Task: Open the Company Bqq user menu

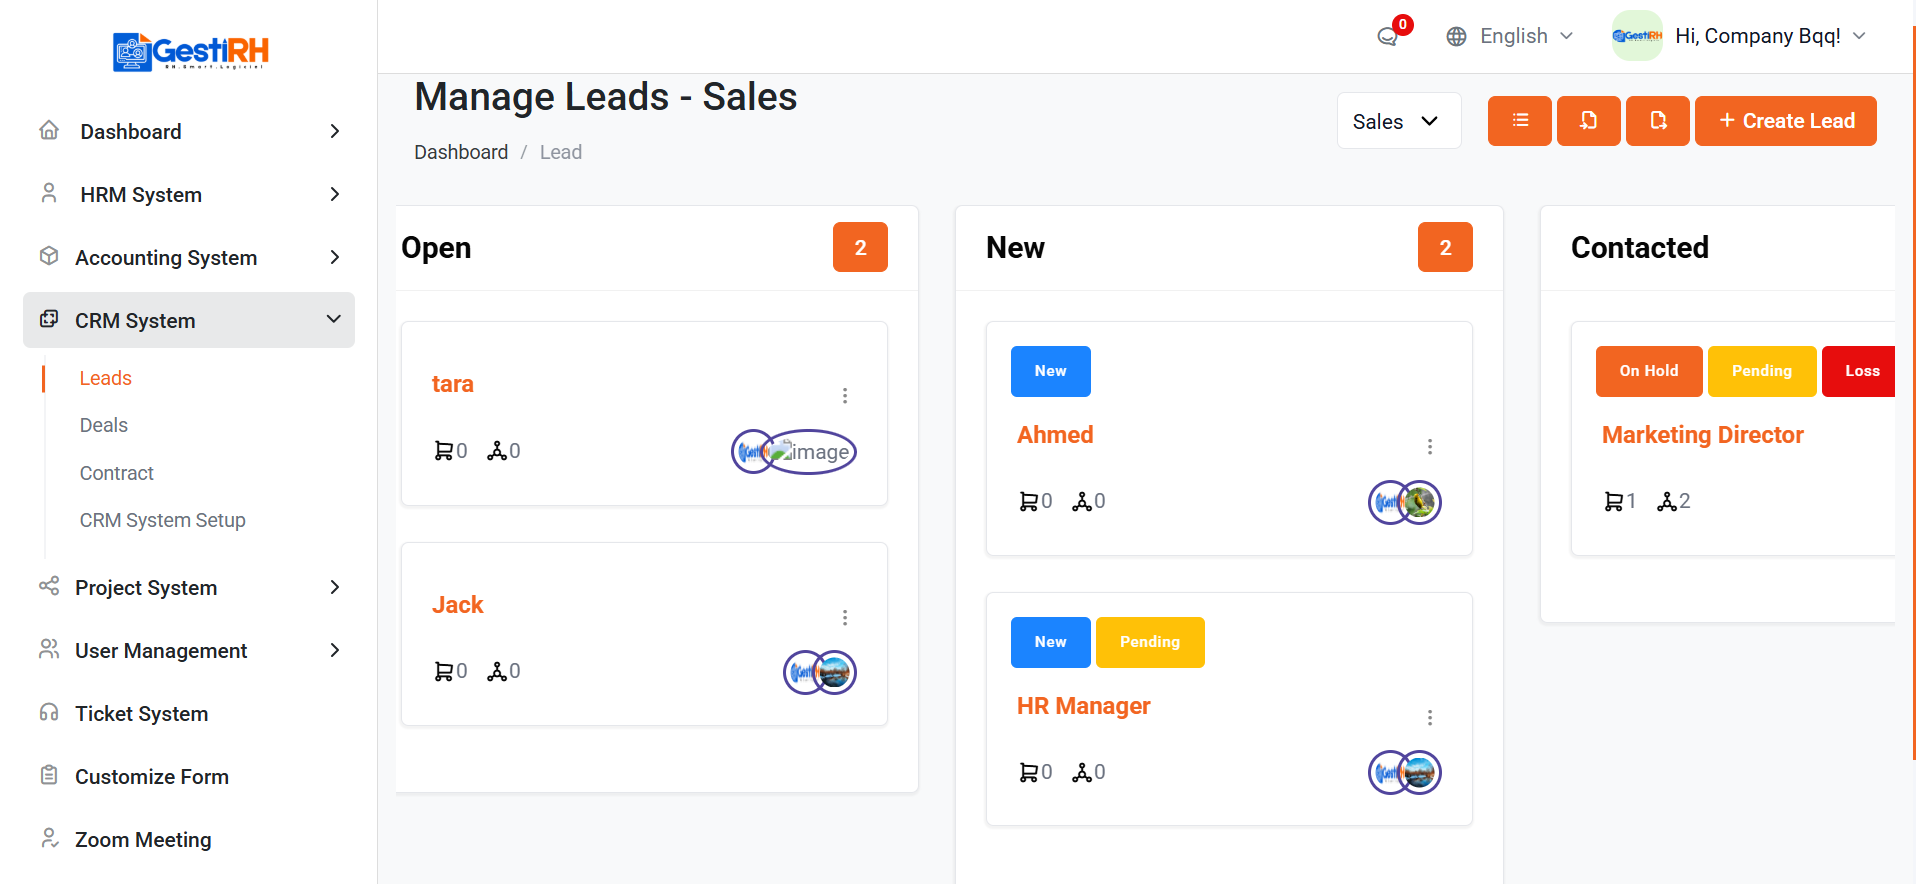Action: [1740, 36]
